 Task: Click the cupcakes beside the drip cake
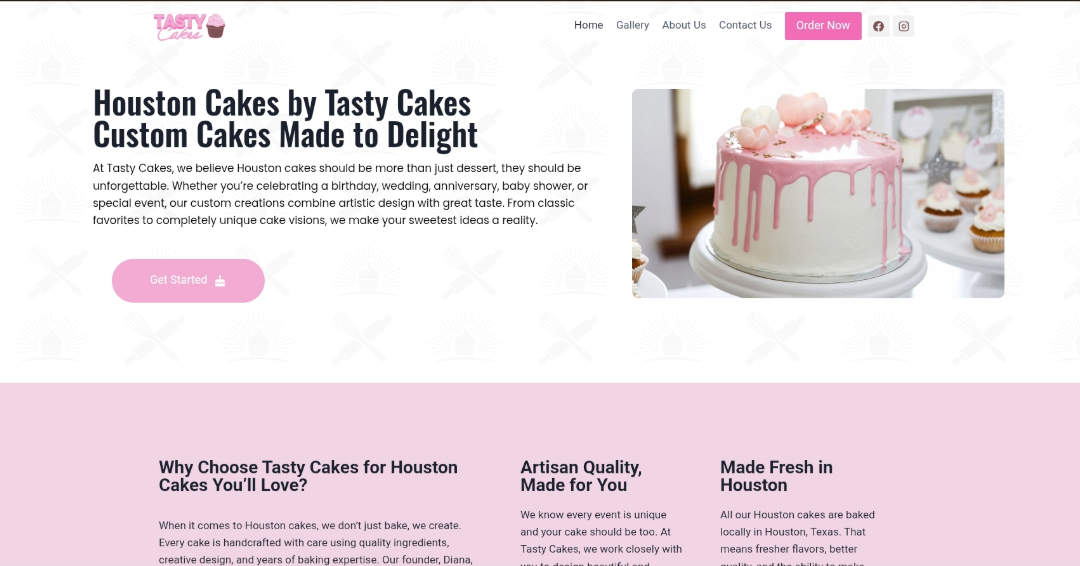[964, 207]
